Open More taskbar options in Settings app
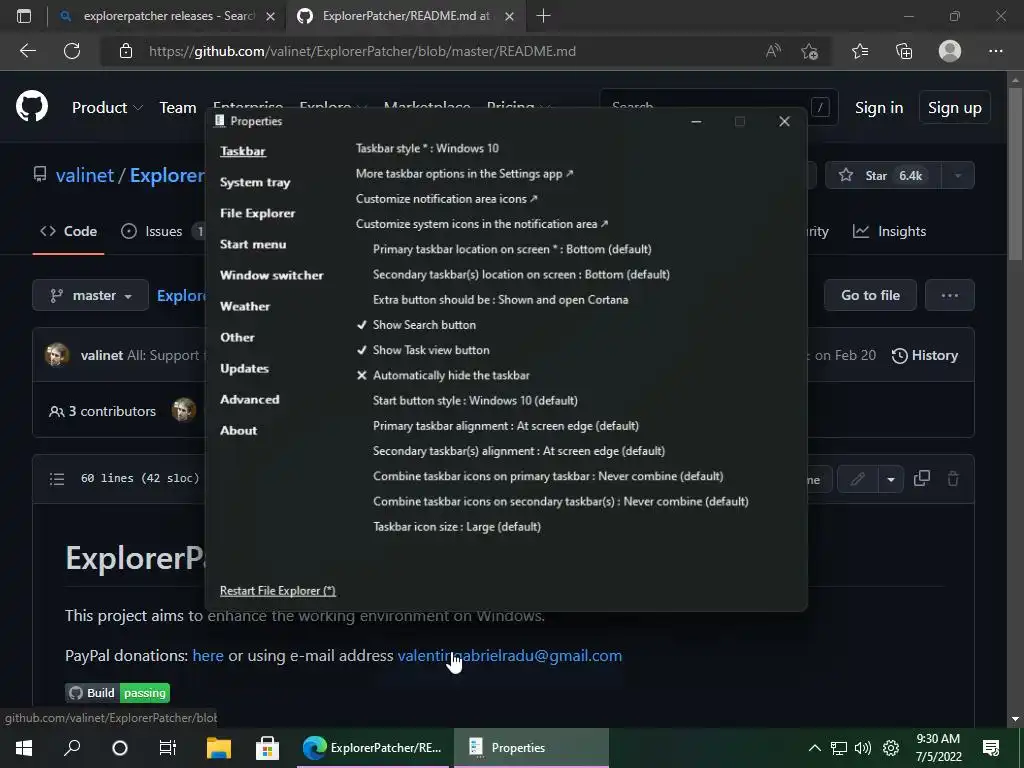 pos(464,174)
